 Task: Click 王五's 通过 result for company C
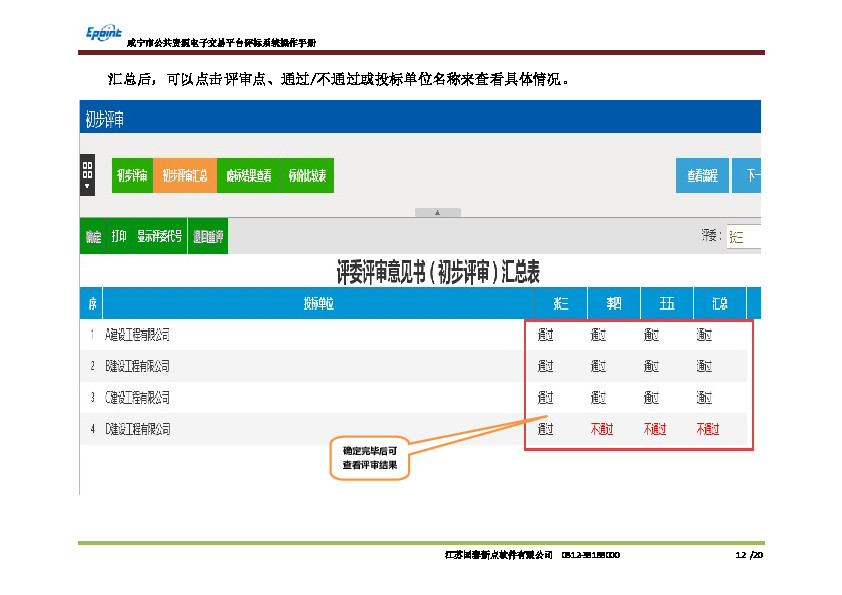(652, 398)
